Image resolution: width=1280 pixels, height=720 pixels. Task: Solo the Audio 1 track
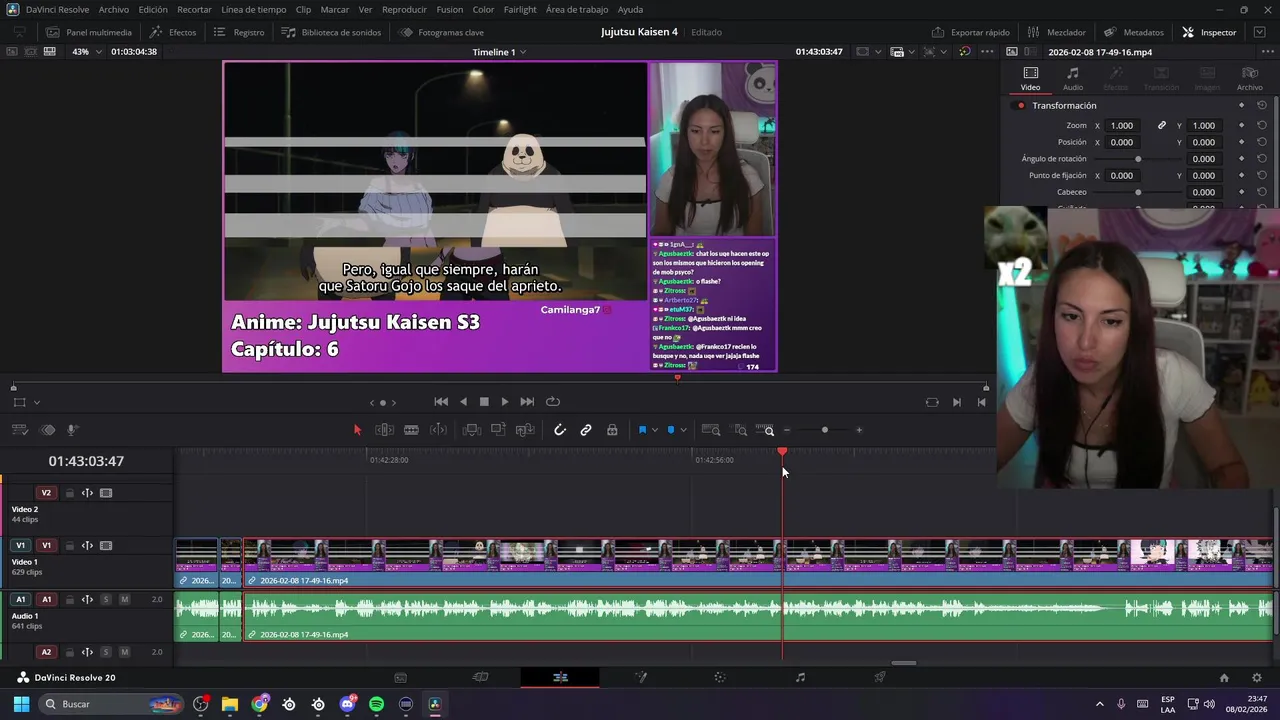[106, 599]
